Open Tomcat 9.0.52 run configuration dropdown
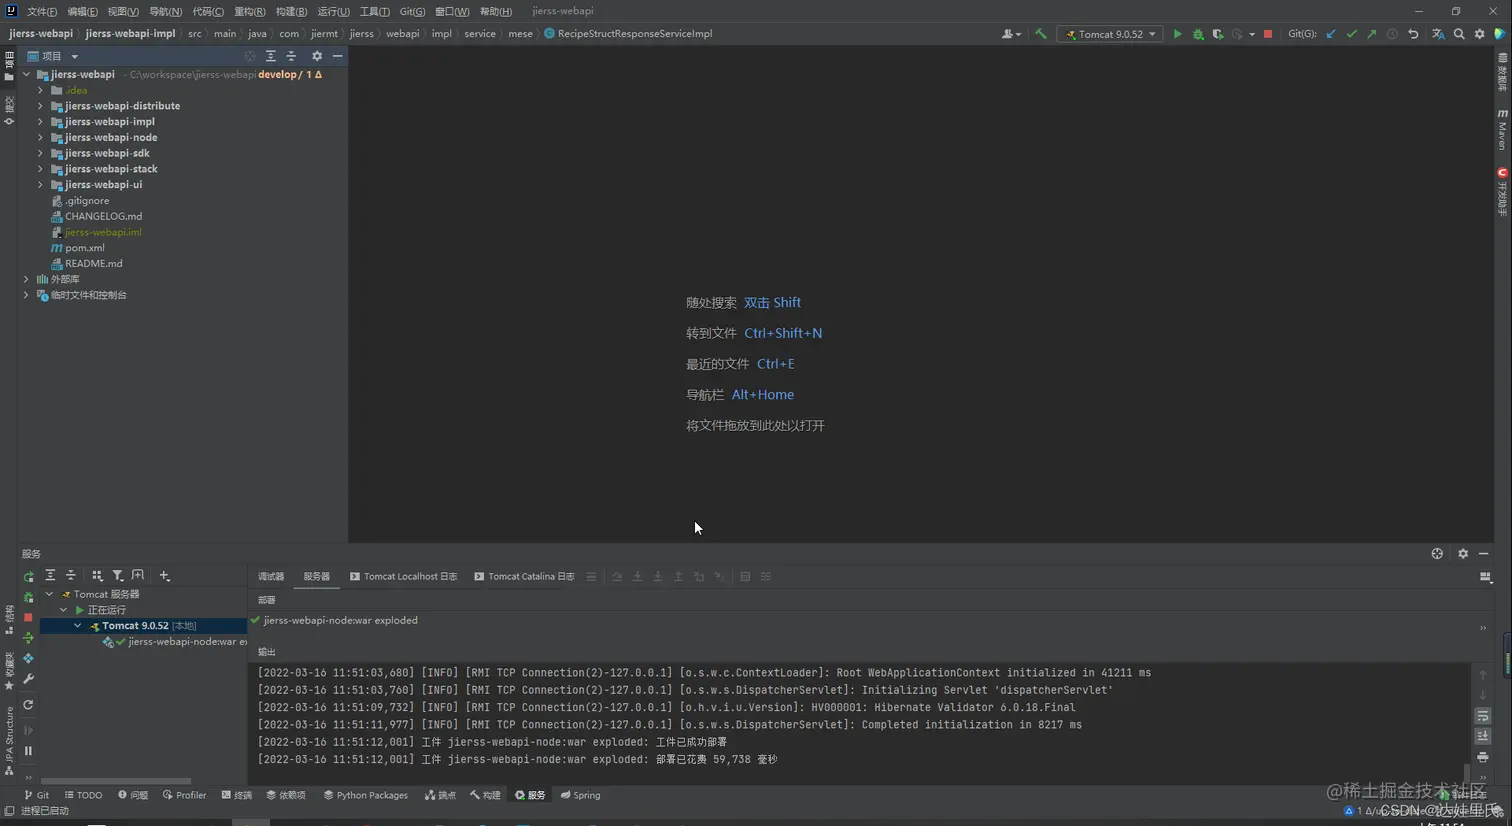 point(1110,34)
